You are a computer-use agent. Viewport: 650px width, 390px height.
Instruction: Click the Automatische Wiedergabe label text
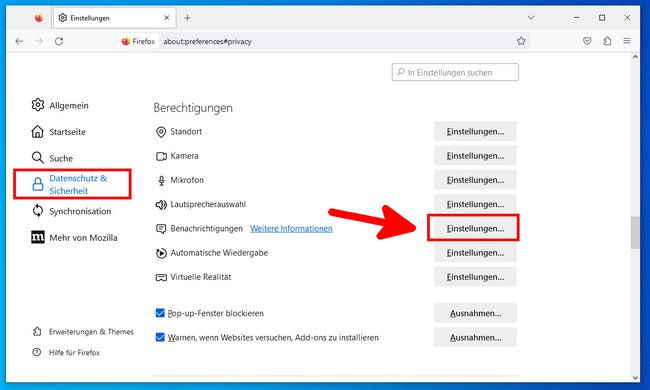219,253
